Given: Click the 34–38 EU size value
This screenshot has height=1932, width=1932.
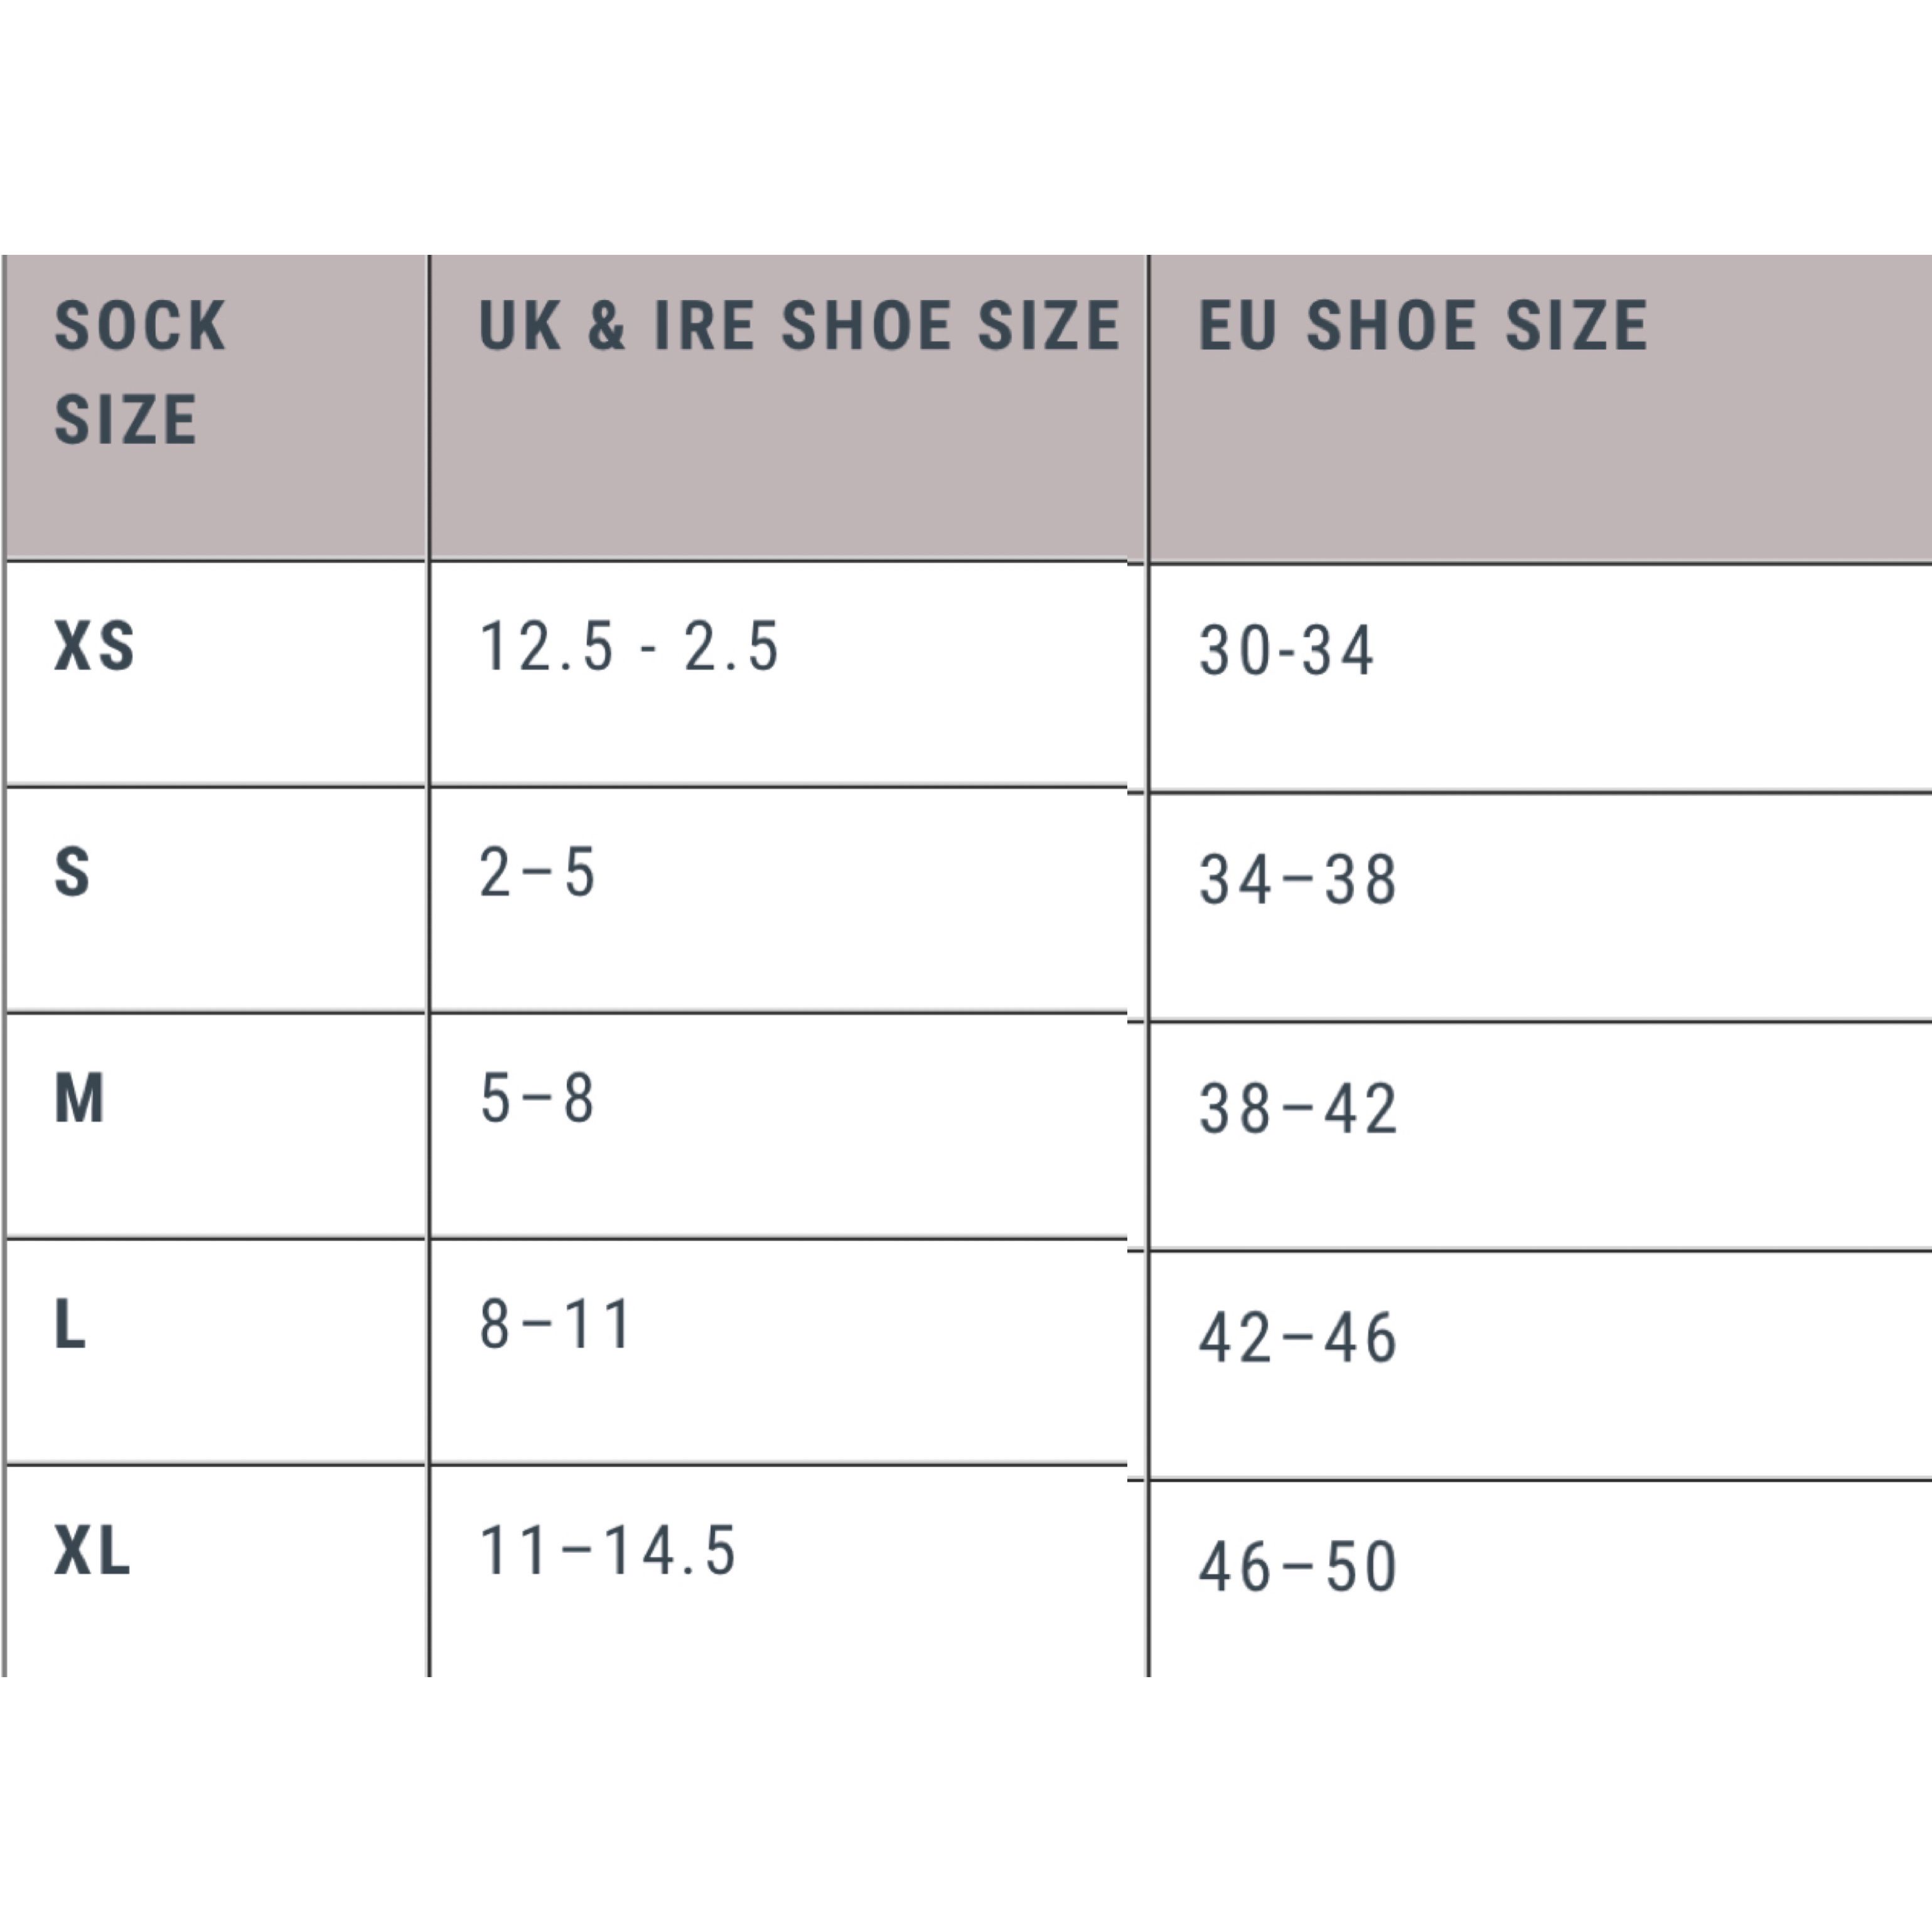Looking at the screenshot, I should (x=1298, y=880).
